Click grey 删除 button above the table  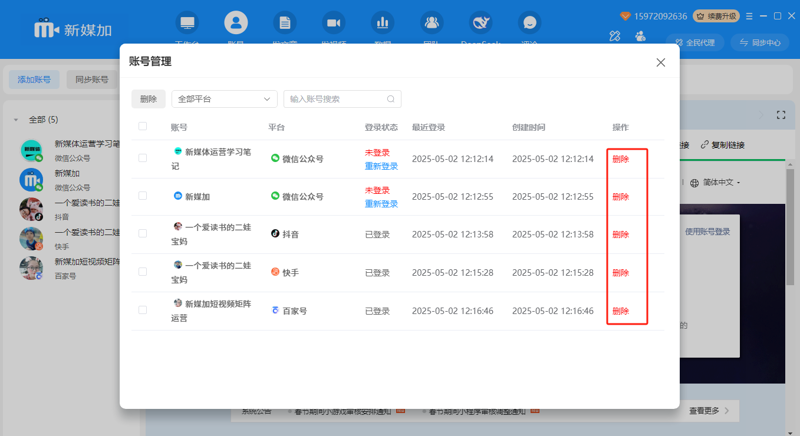coord(148,99)
